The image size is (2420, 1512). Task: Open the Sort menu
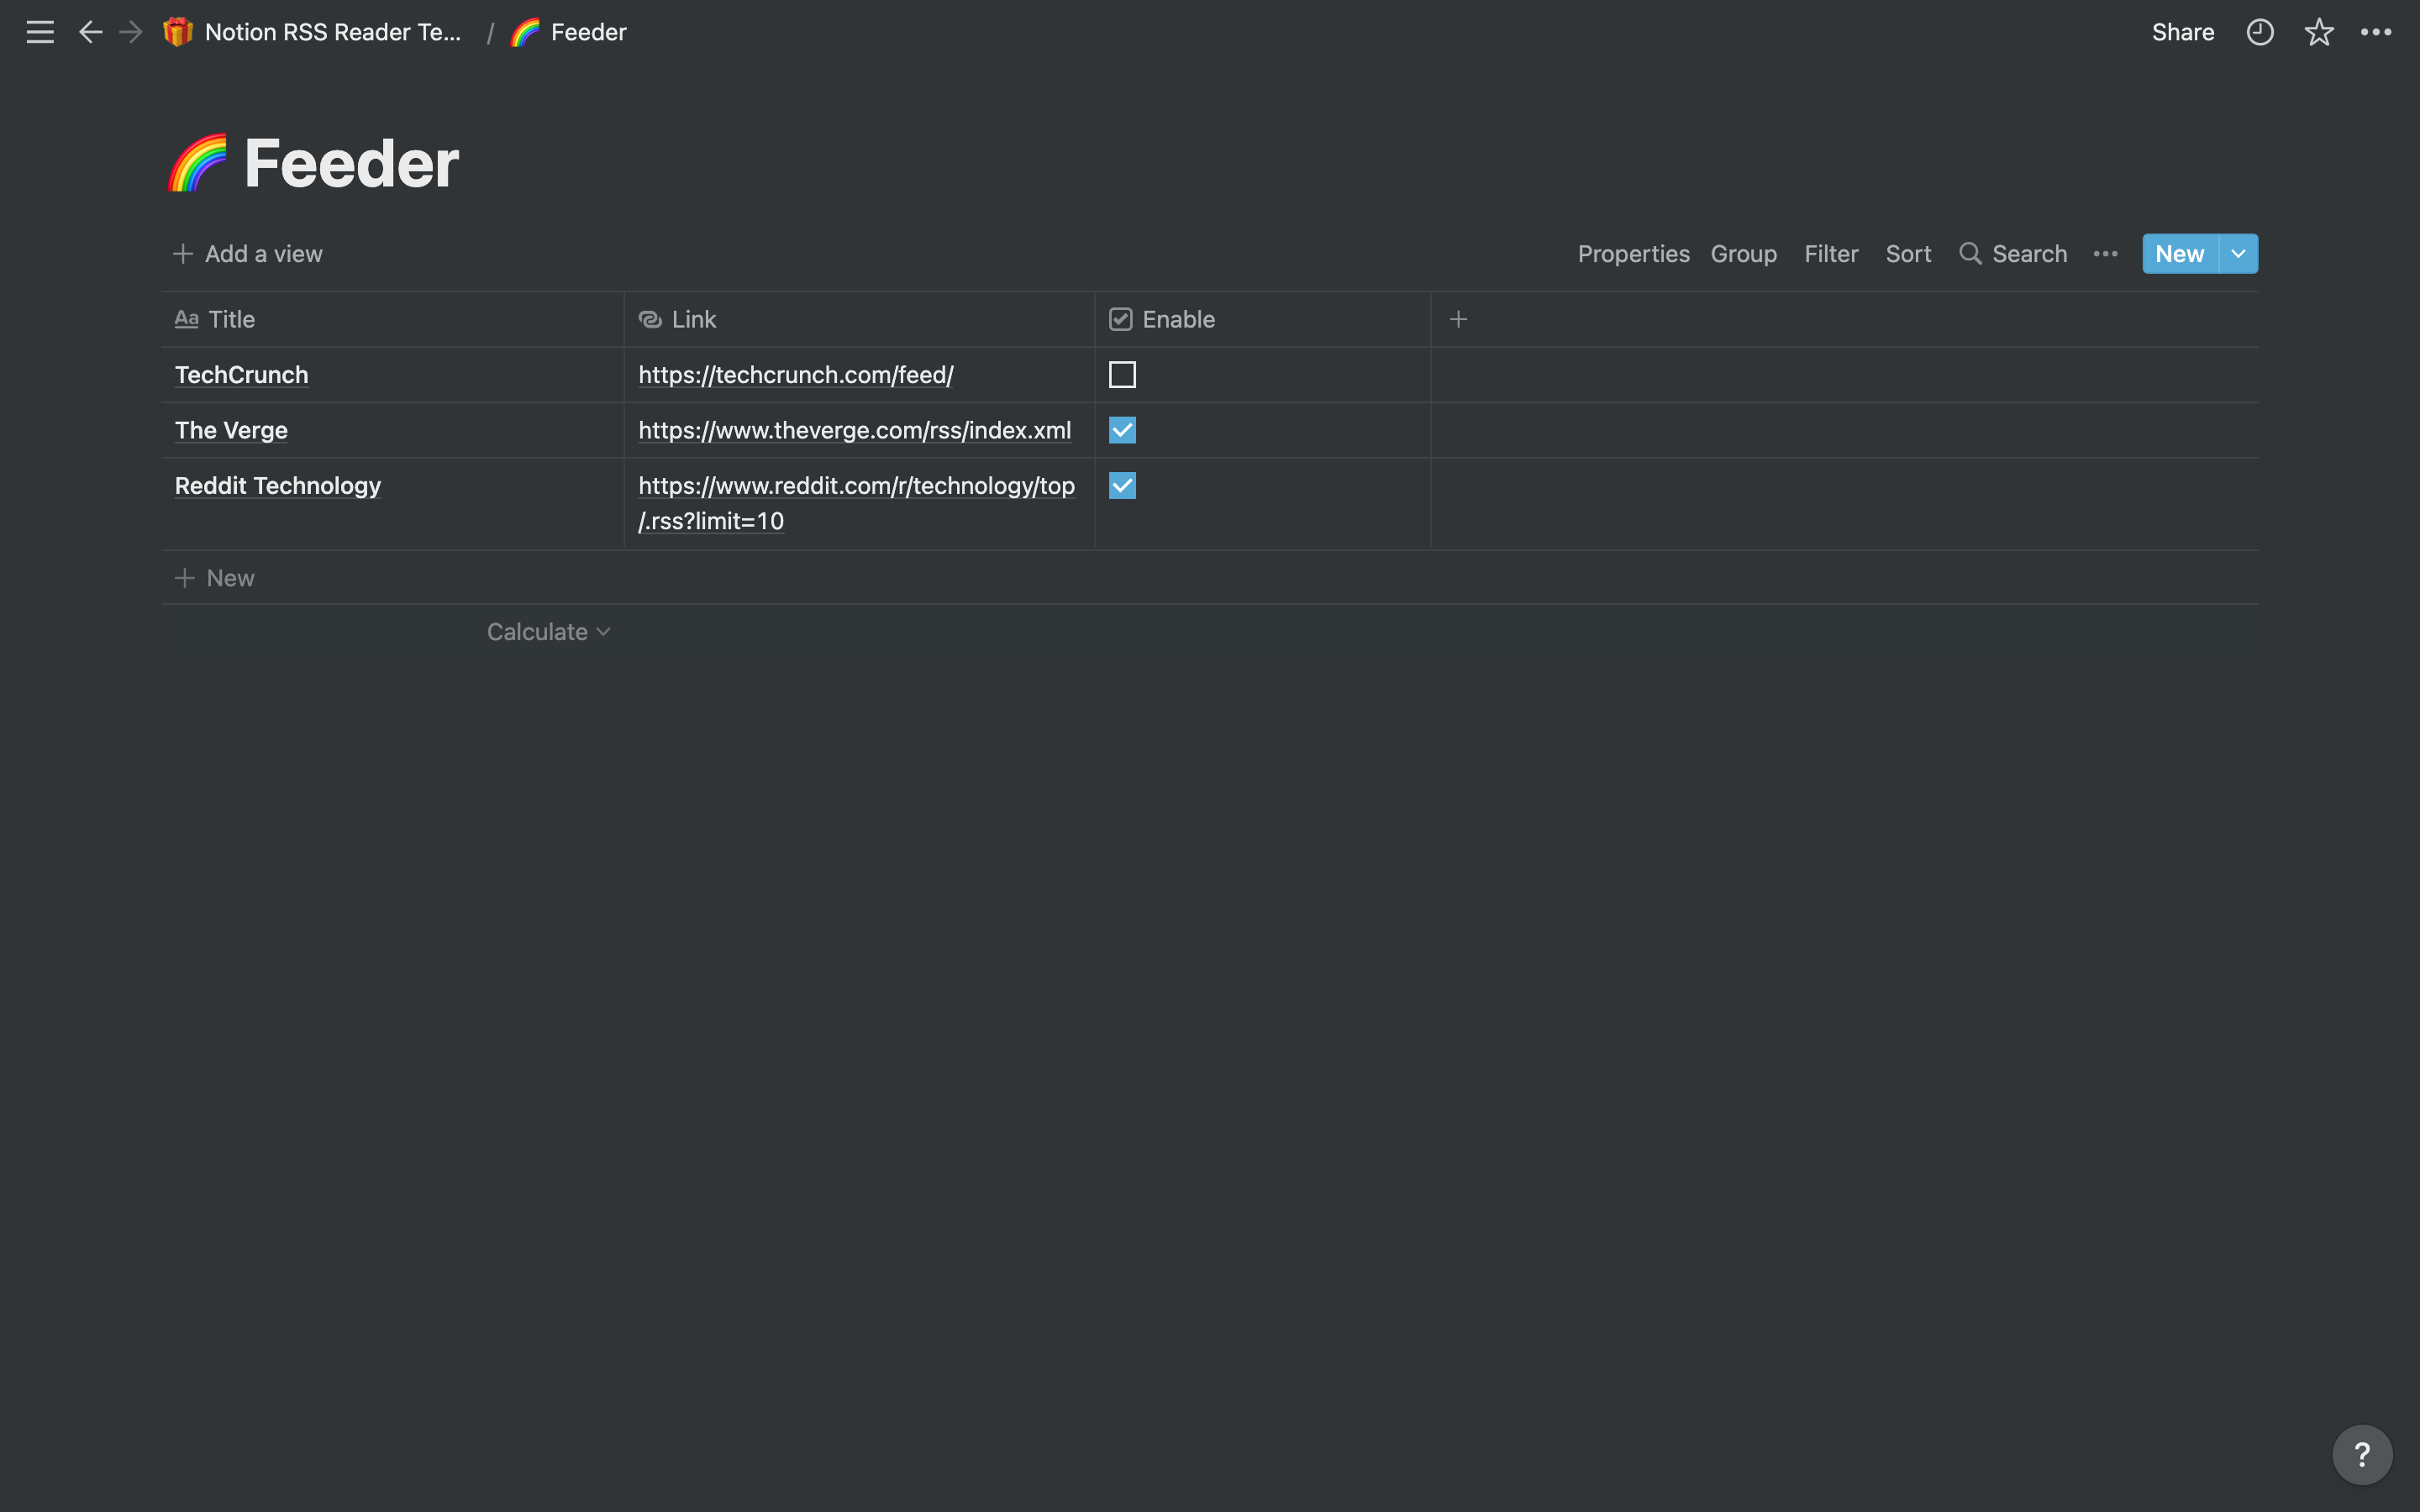coord(1907,254)
